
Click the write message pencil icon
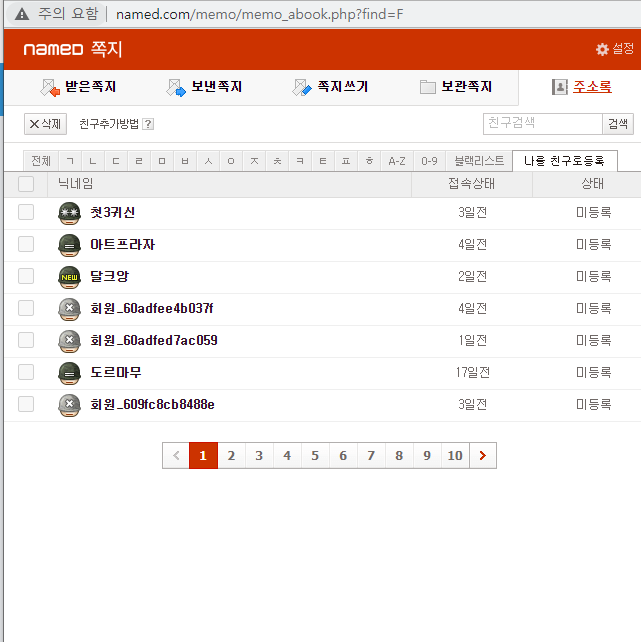tap(302, 87)
